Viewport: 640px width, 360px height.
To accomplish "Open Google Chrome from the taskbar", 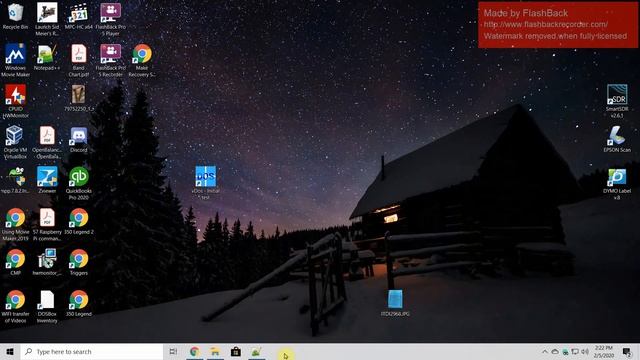I will click(x=195, y=351).
